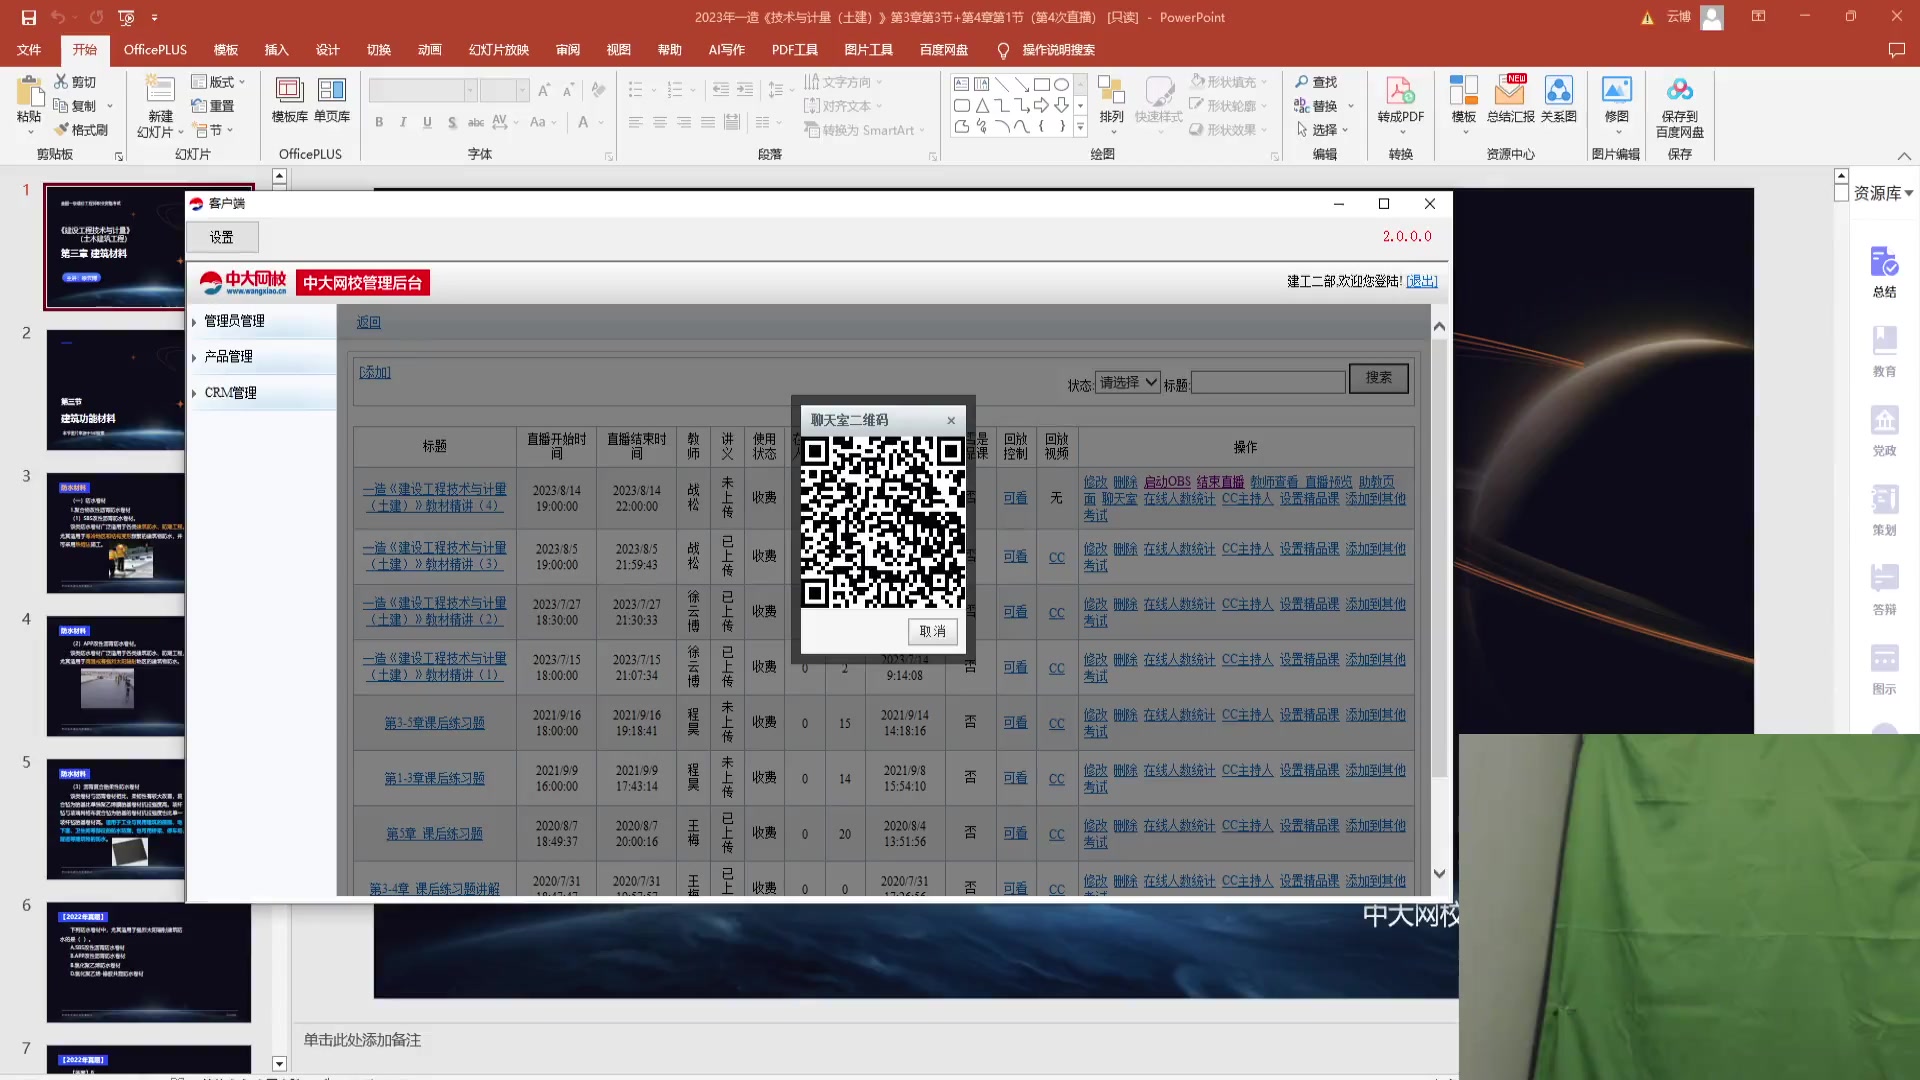
Task: Open the Single Page Library (单页库) icon
Action: click(x=331, y=90)
